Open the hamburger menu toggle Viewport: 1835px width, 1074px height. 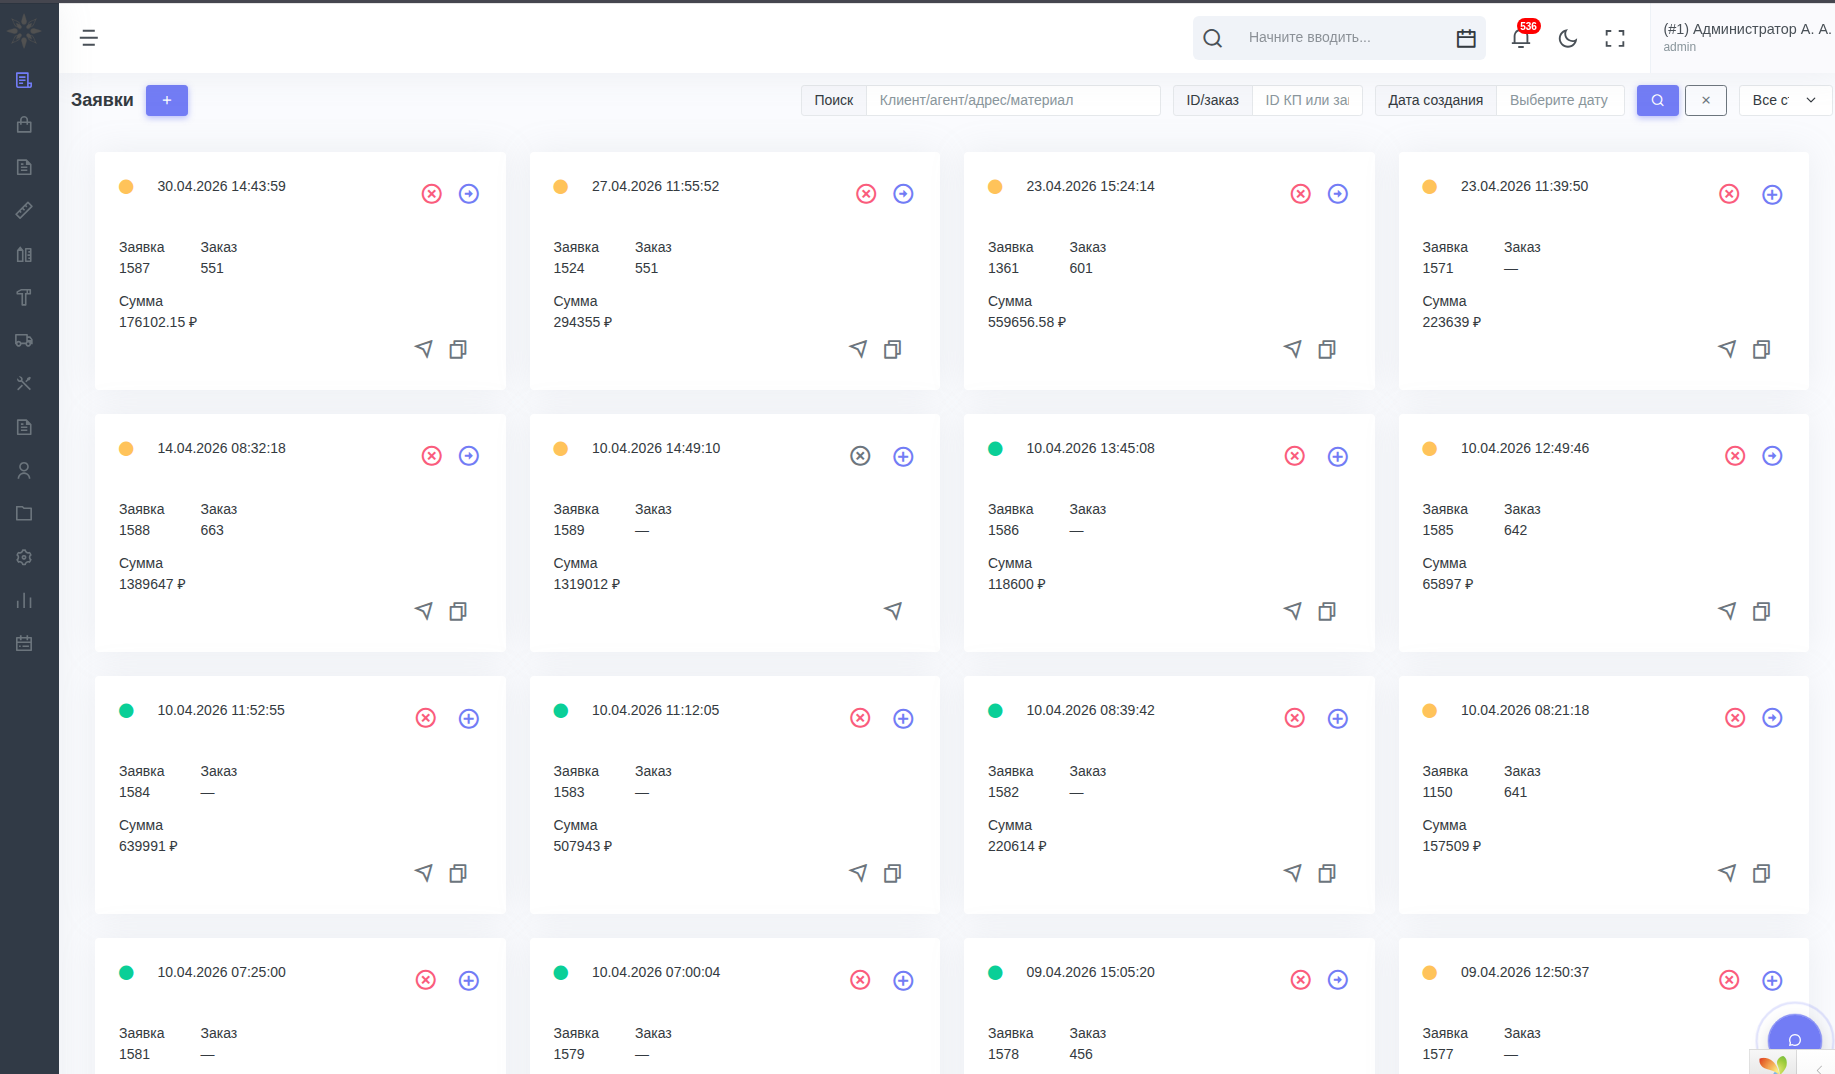(89, 38)
